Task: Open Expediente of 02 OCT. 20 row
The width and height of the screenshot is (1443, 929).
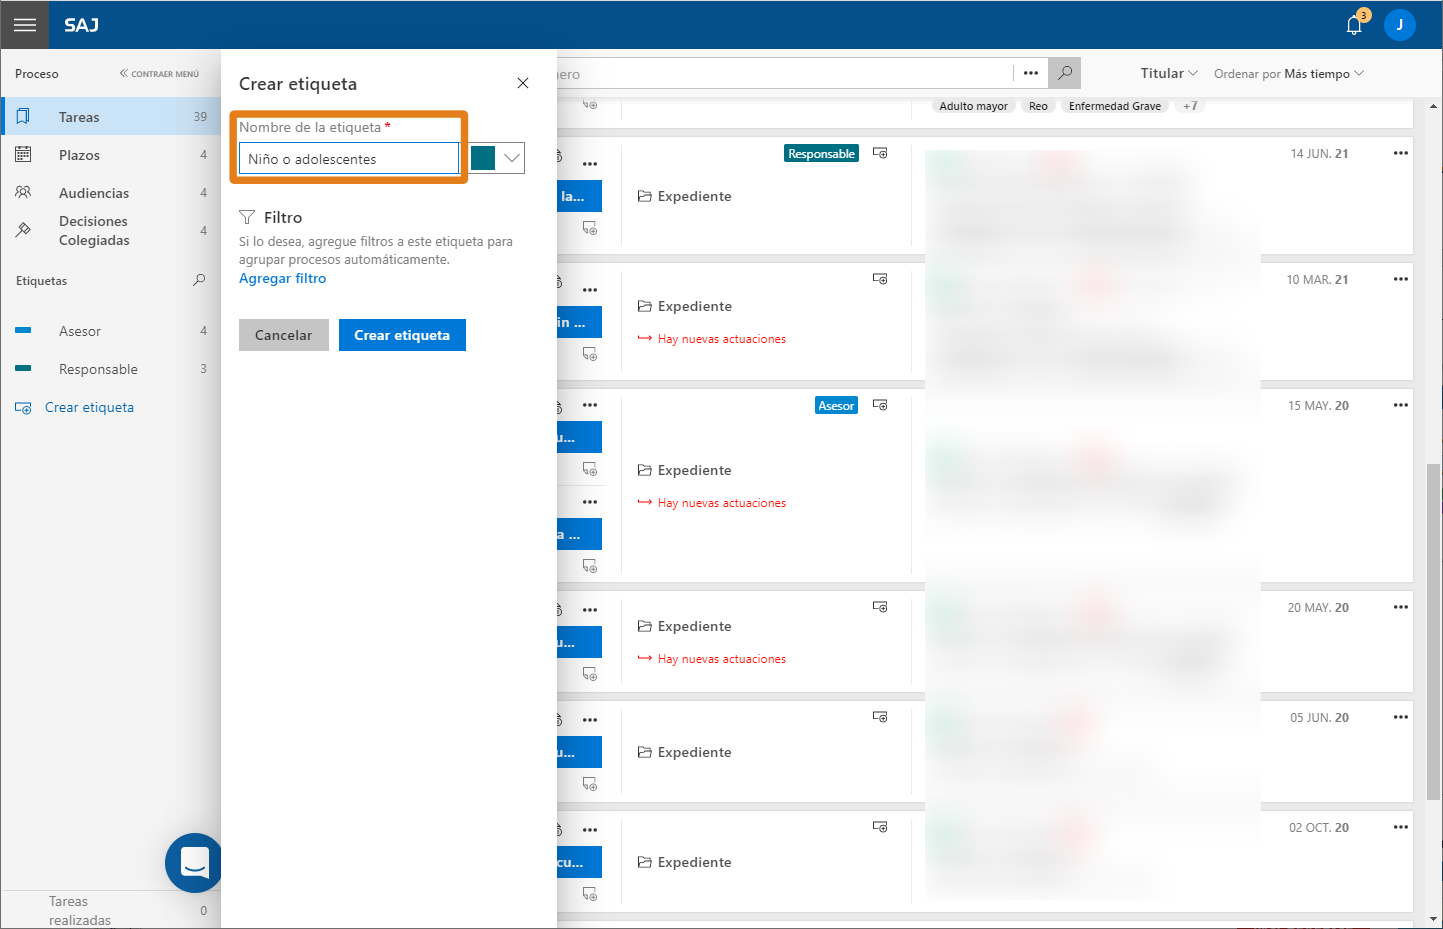Action: click(x=685, y=862)
